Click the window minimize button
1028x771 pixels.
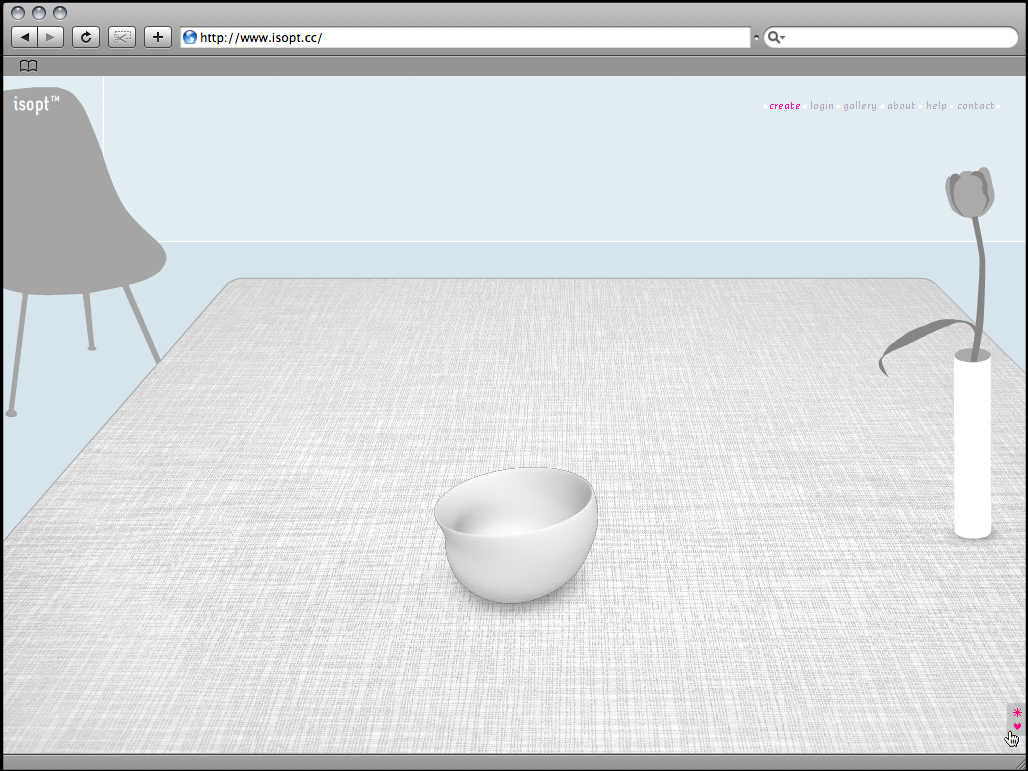click(x=39, y=12)
